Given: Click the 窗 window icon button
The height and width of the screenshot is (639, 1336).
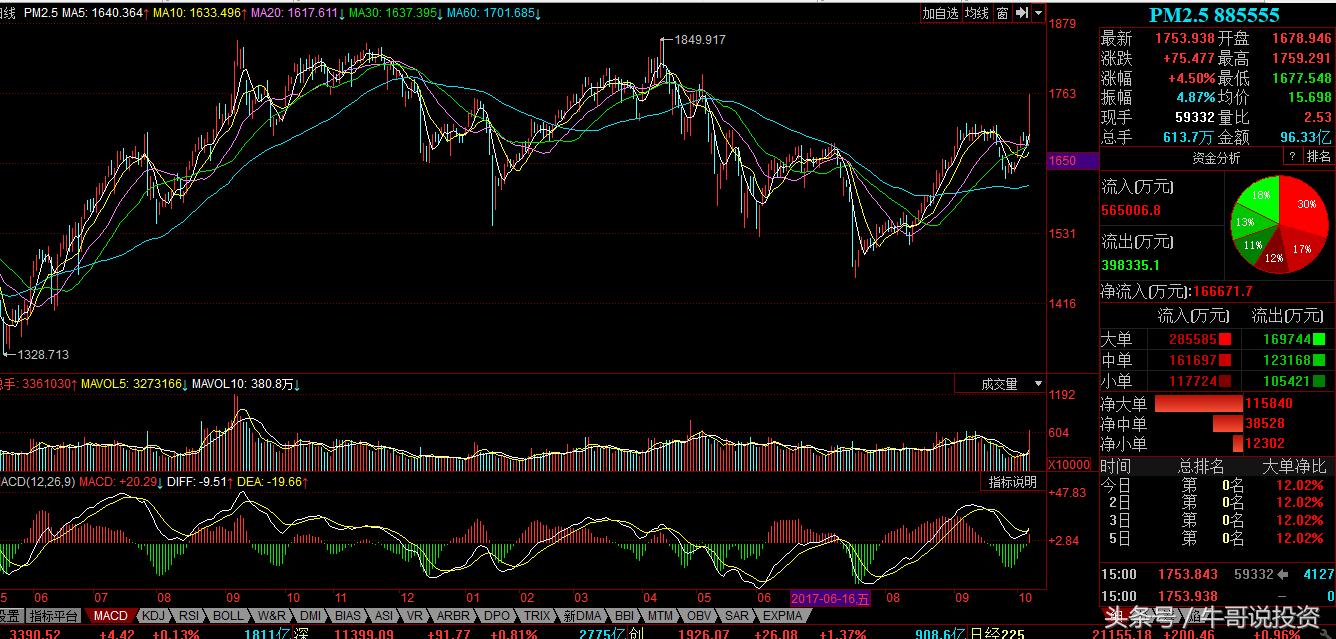Looking at the screenshot, I should tap(1002, 13).
